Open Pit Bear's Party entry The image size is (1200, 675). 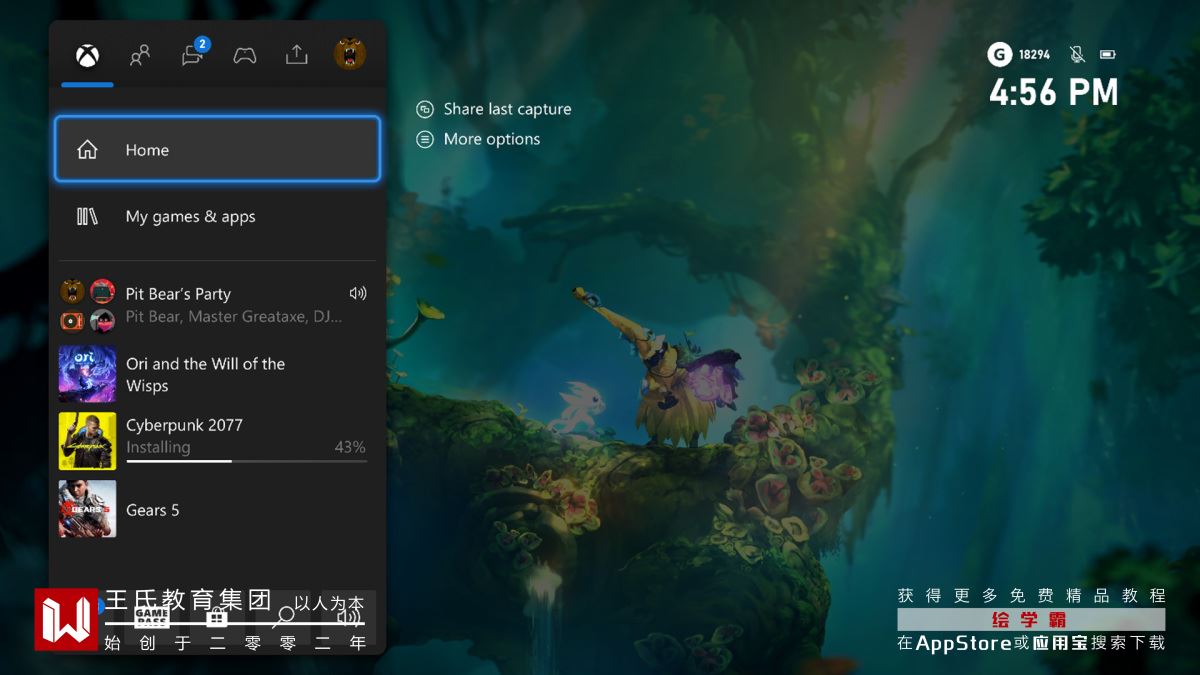pos(217,305)
